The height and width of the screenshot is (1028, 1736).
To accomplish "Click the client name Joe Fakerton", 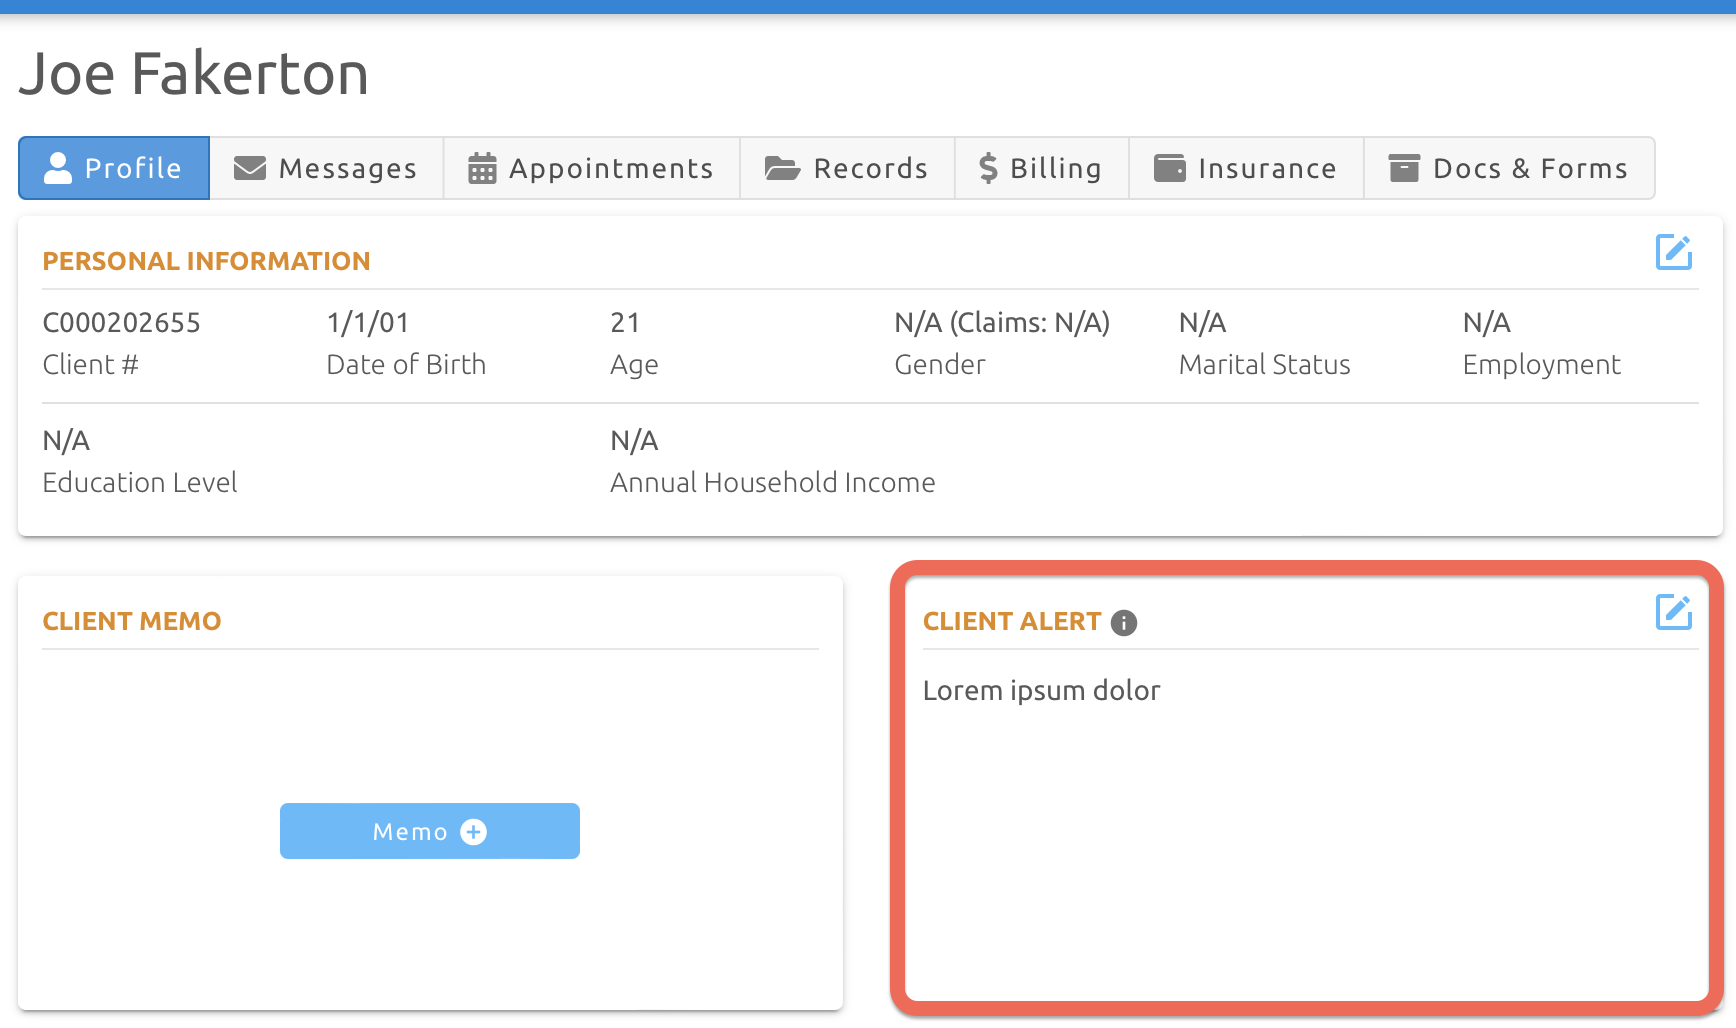I will pos(194,73).
